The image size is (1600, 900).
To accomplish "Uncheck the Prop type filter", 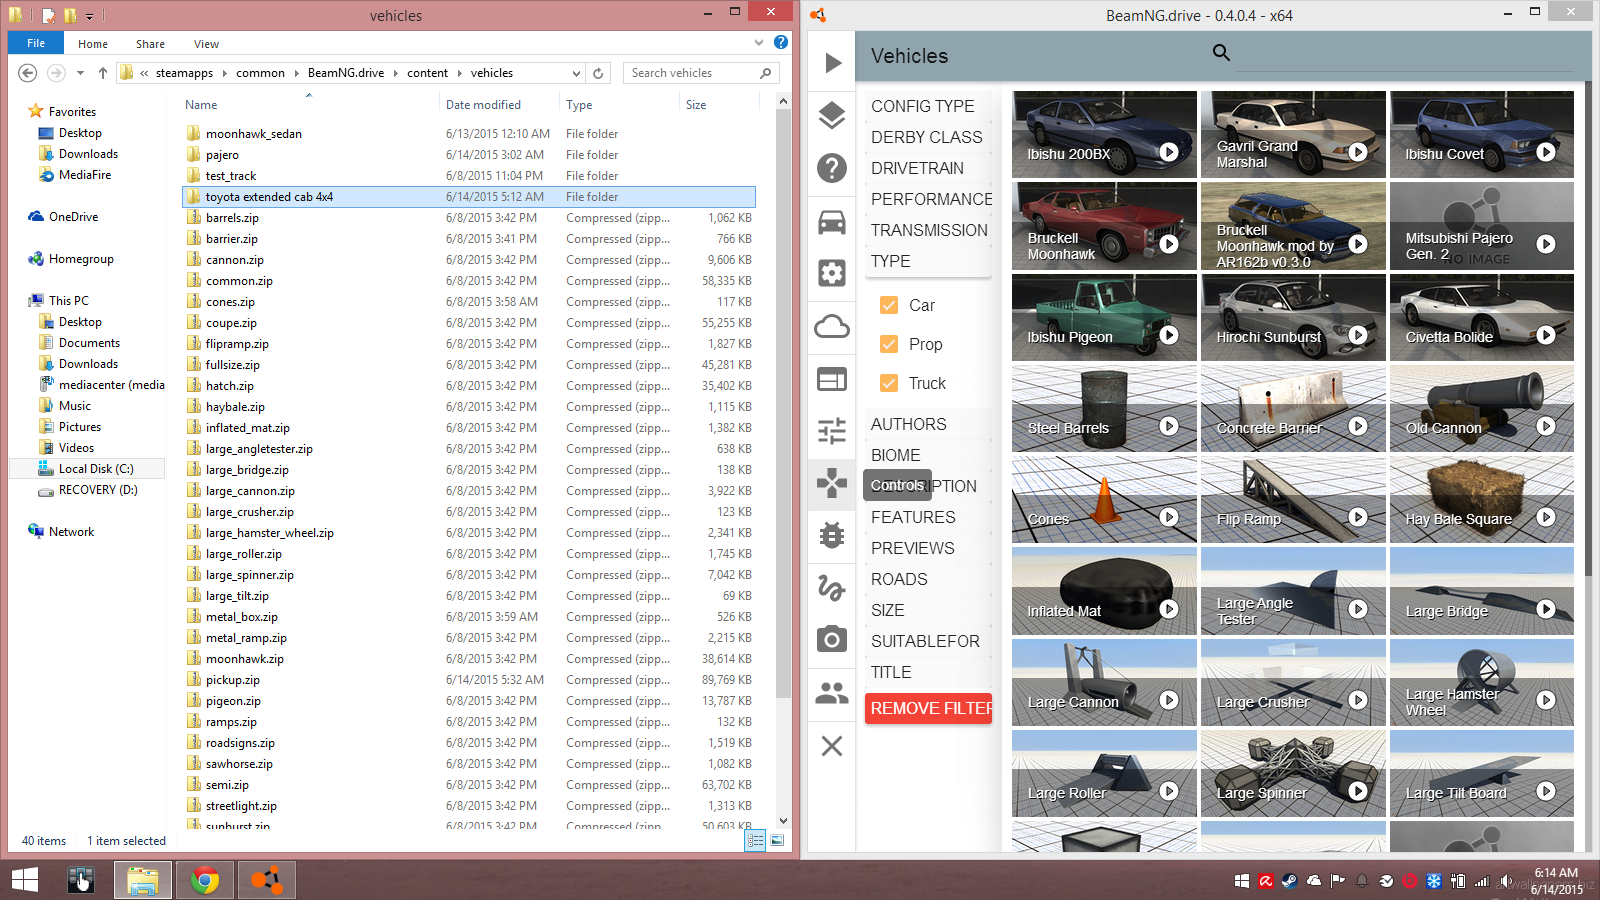I will pyautogui.click(x=888, y=344).
